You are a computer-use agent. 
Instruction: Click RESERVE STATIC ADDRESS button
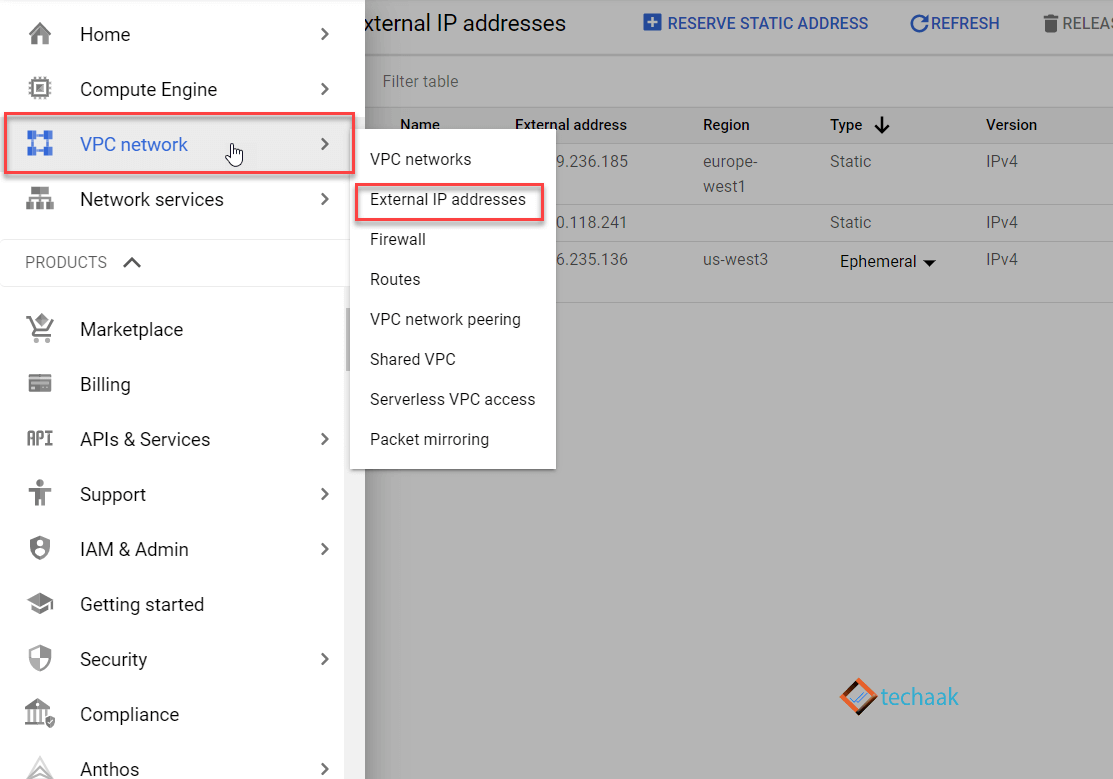[755, 23]
